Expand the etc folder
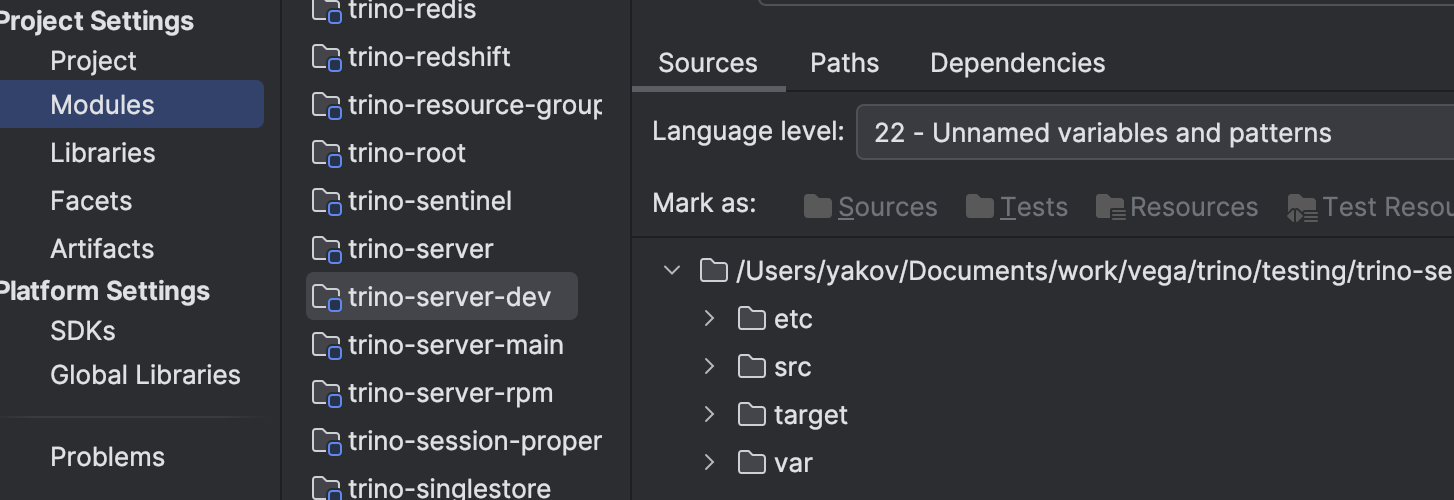The width and height of the screenshot is (1454, 500). click(709, 319)
